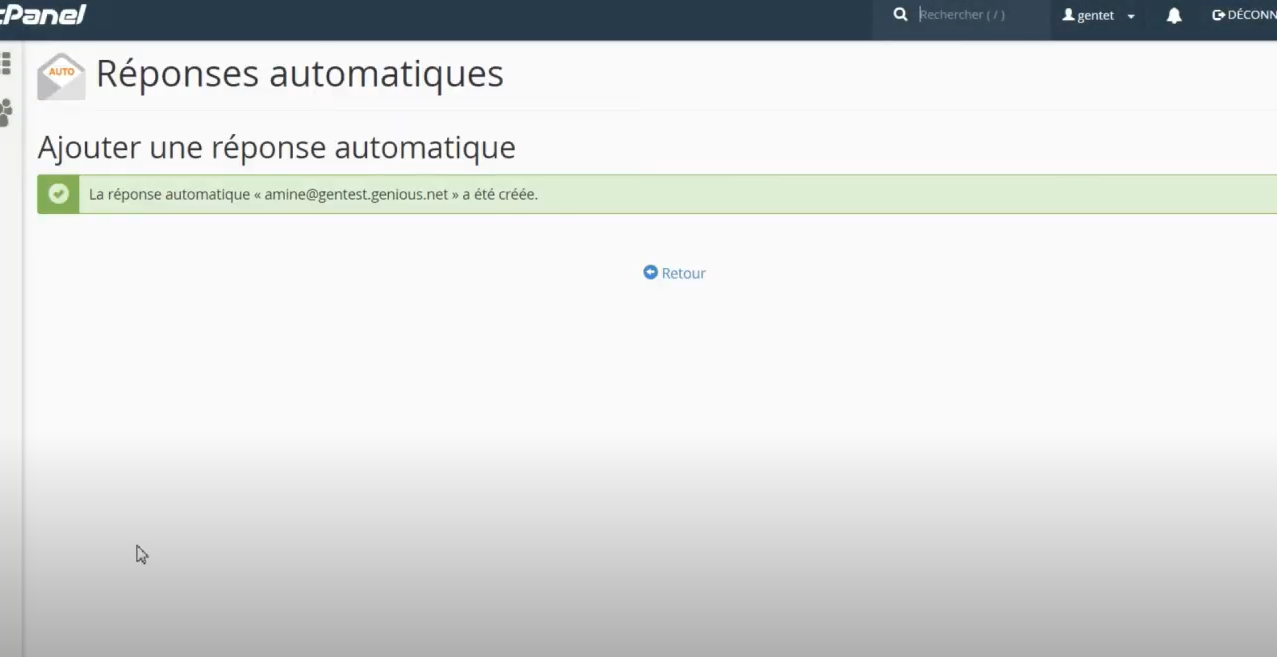The image size is (1277, 657).
Task: Click the user silhouette icon
Action: point(1068,15)
